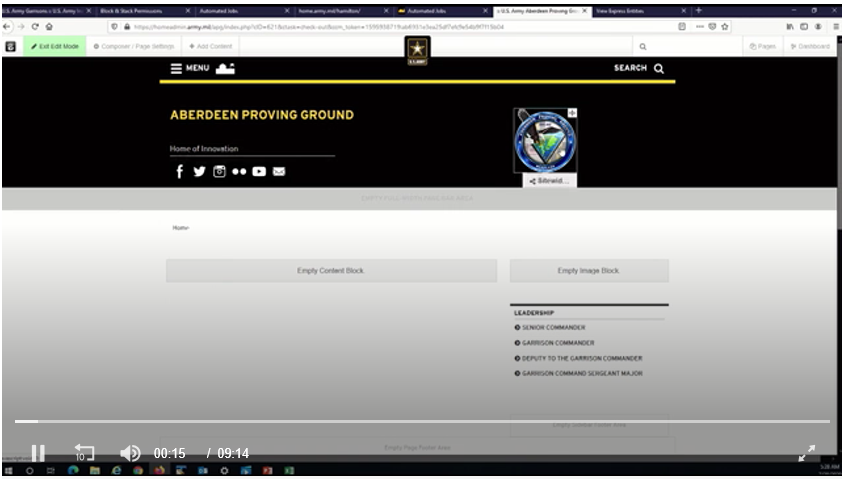Click the garrison crest image
843x479 pixels.
coord(545,140)
